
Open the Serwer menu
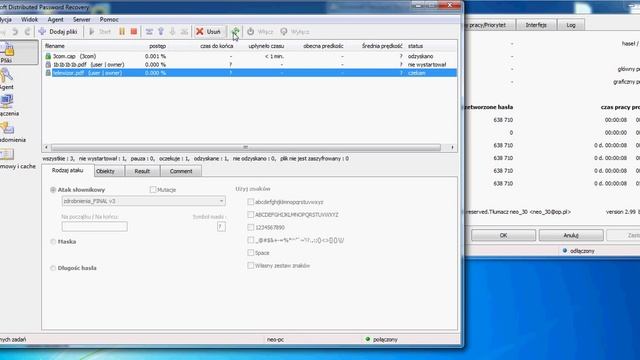82,19
